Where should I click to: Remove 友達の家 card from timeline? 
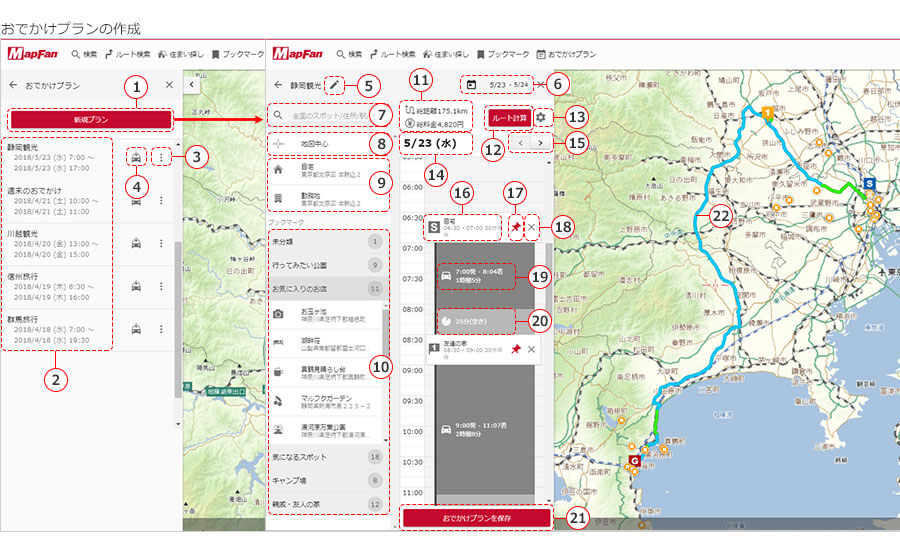(532, 349)
